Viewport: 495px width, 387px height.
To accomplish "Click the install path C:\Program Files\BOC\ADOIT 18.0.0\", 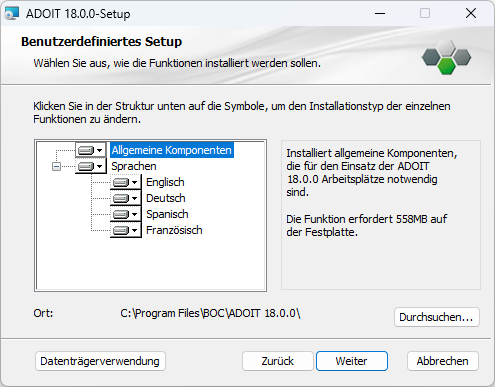I will pos(210,313).
